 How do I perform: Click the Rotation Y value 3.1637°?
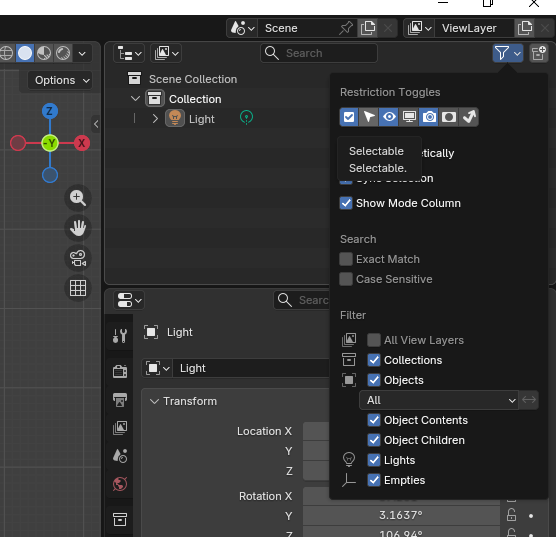click(401, 515)
